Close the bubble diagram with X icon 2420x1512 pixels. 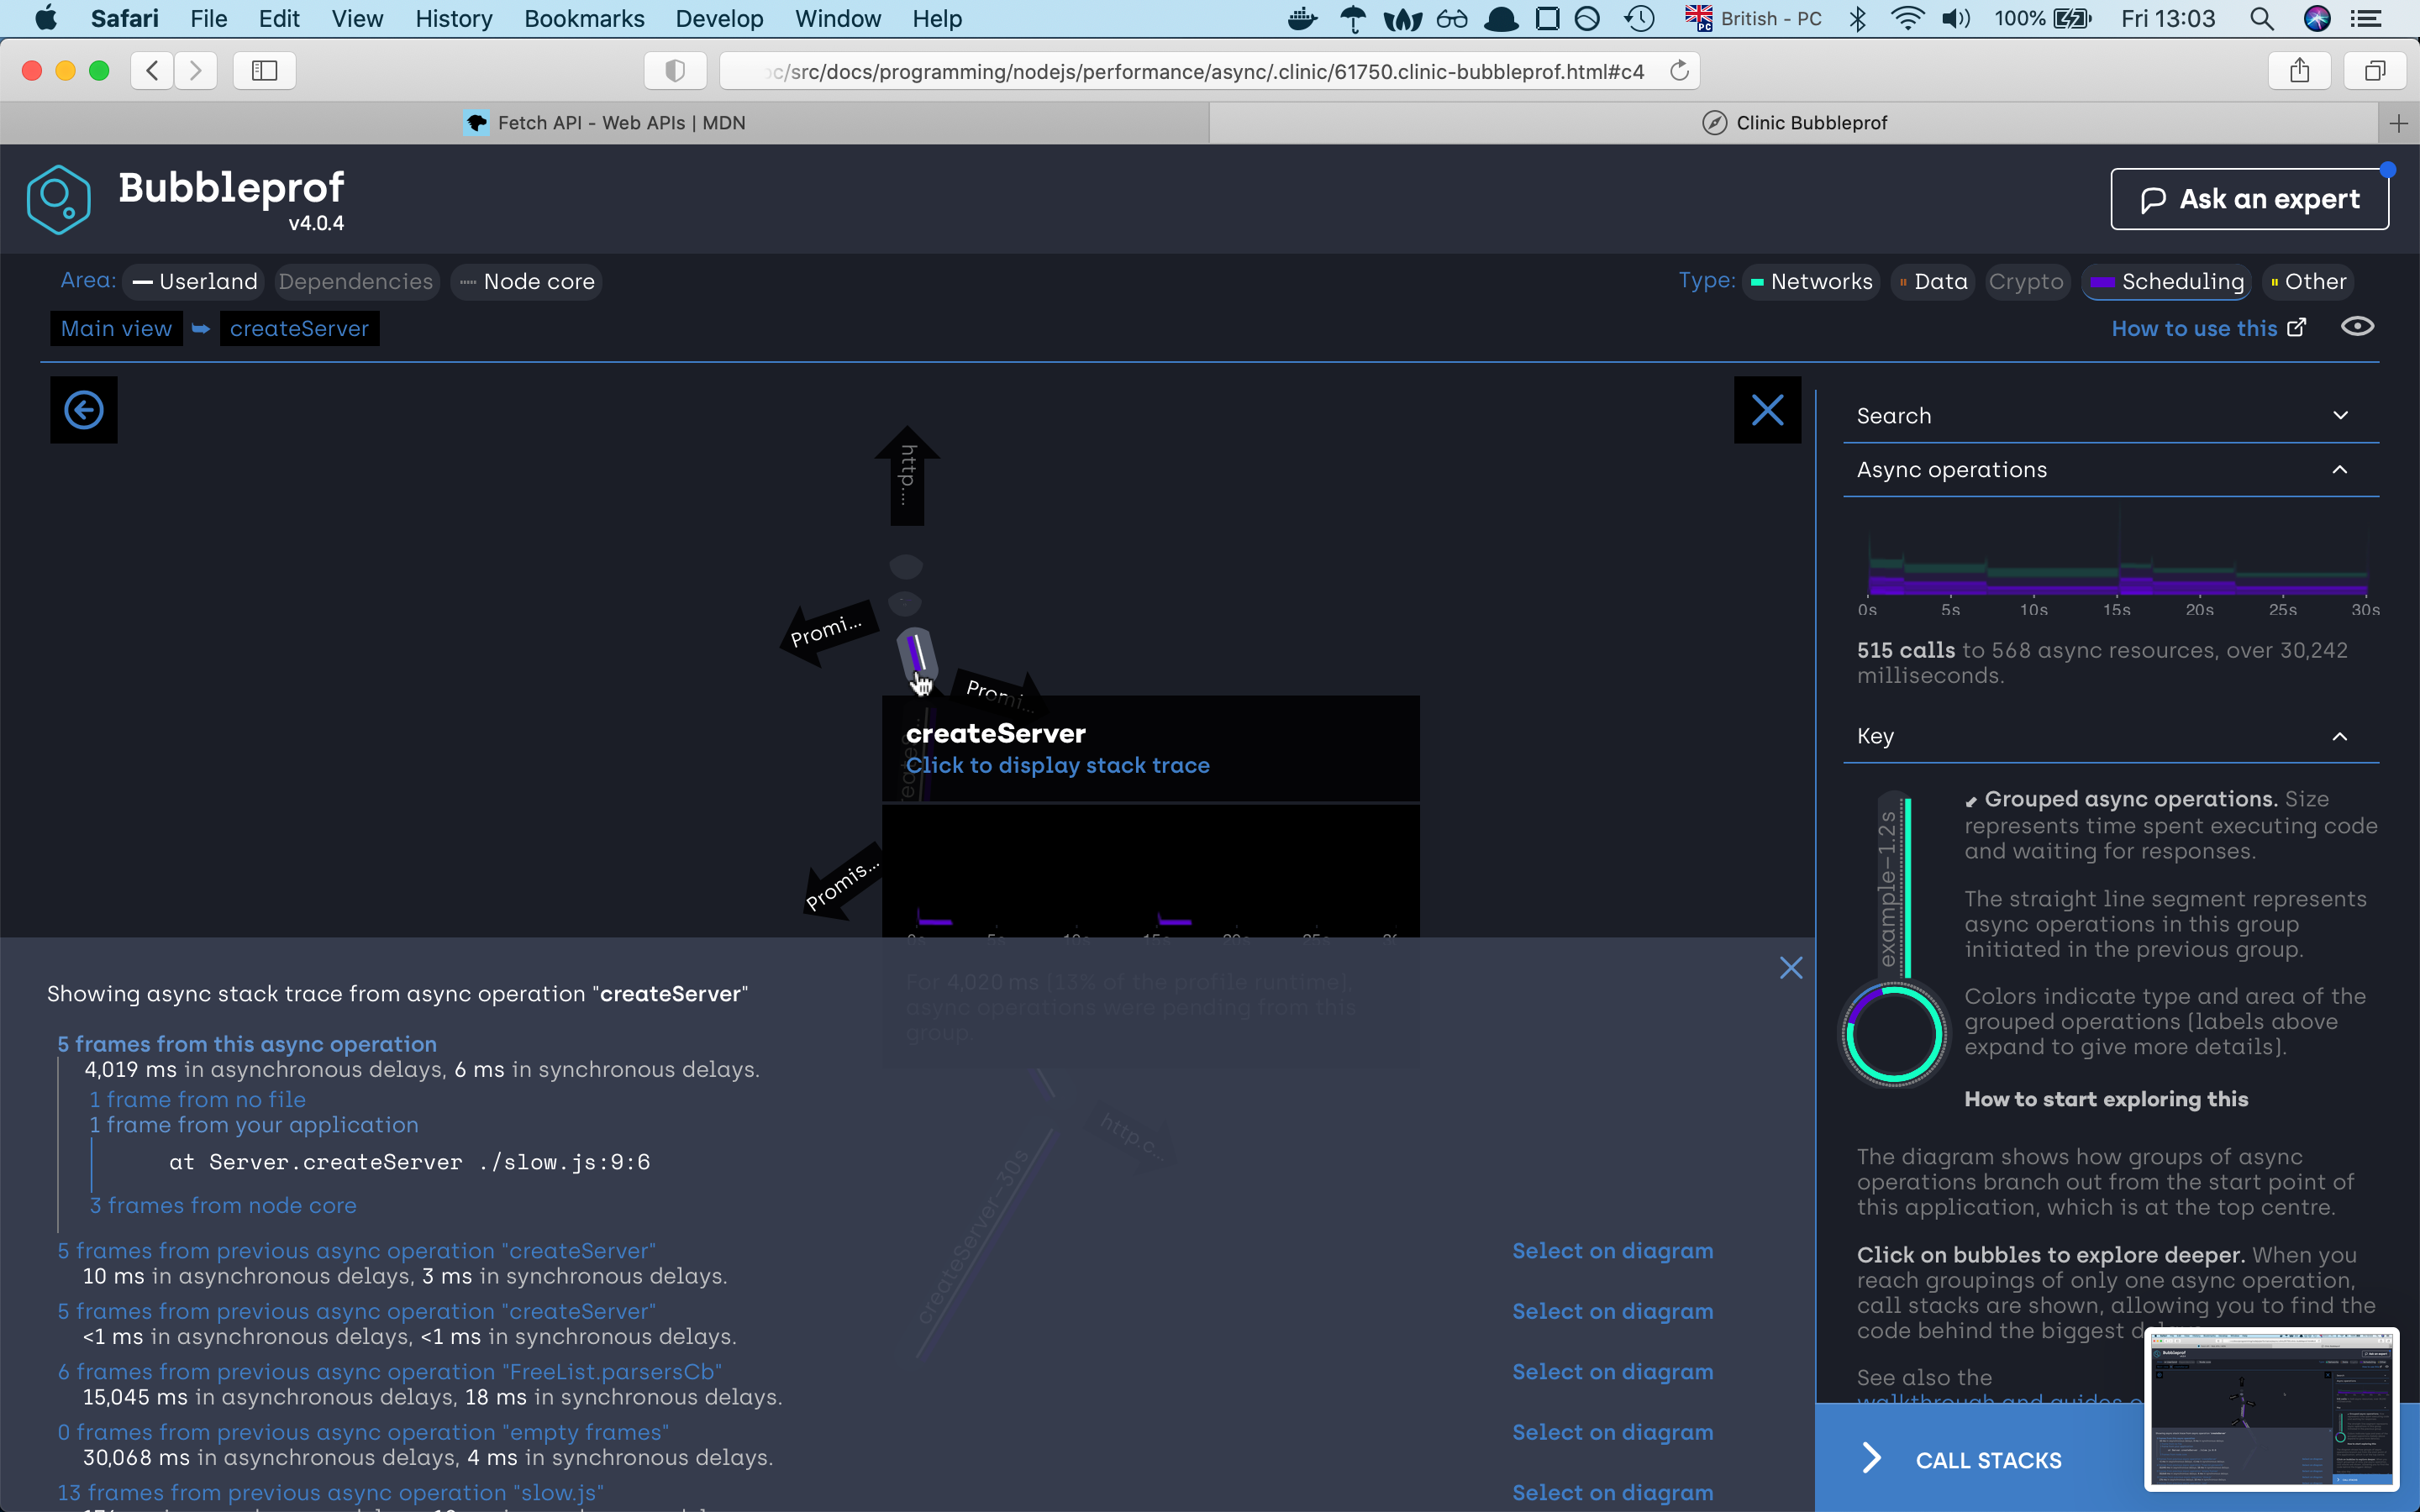click(x=1767, y=410)
